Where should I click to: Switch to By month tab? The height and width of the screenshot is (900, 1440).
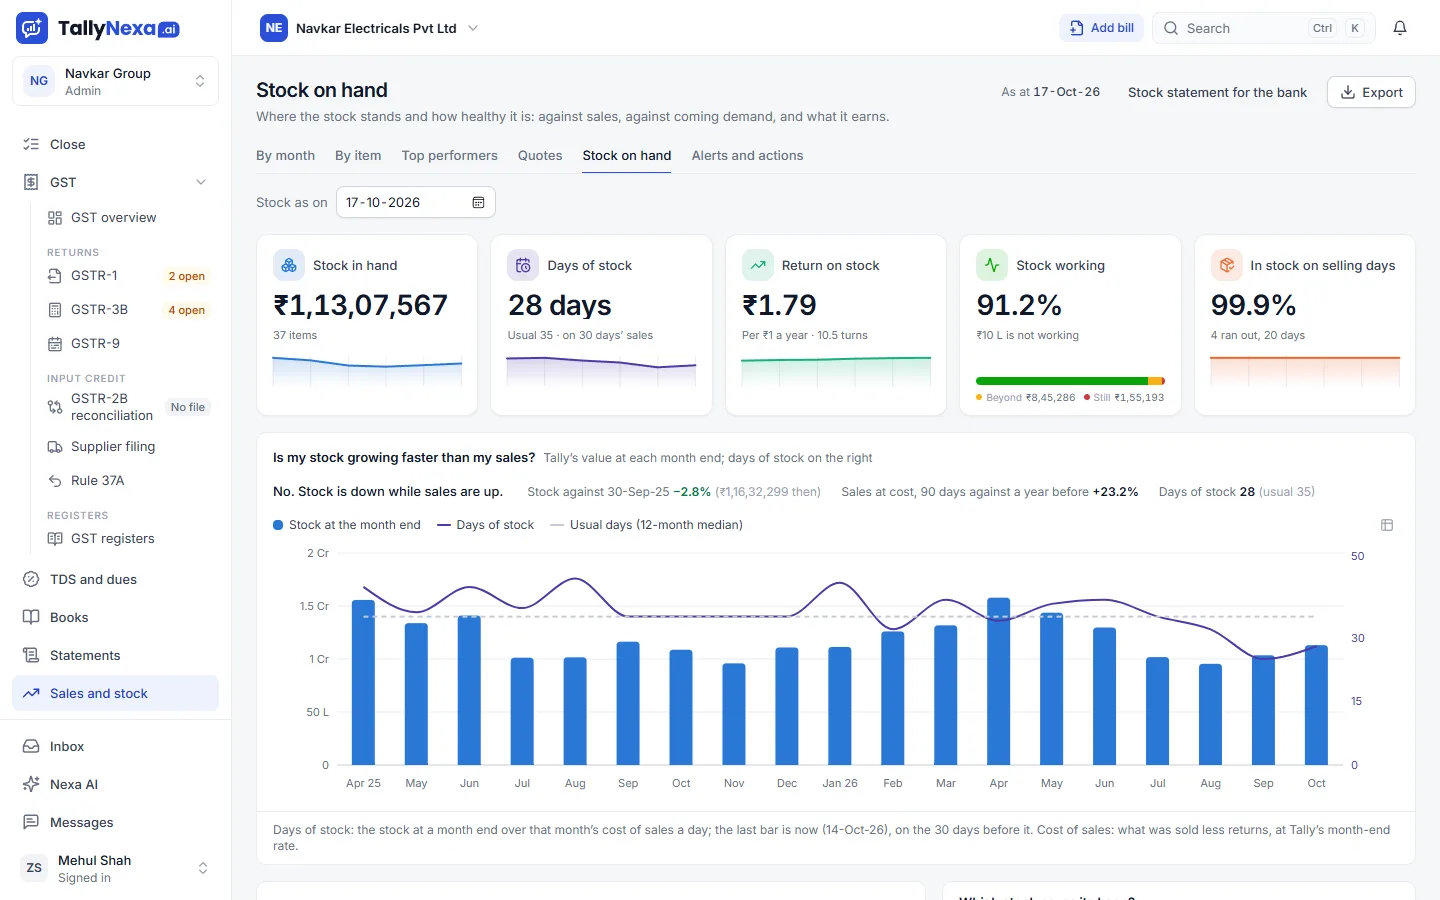[285, 155]
